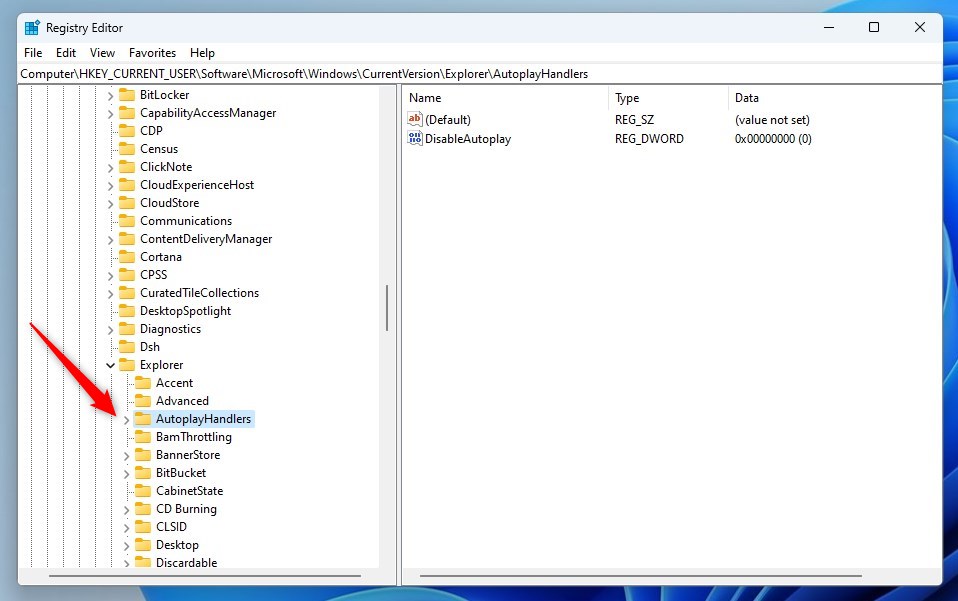
Task: Open the Help menu
Action: pos(202,53)
